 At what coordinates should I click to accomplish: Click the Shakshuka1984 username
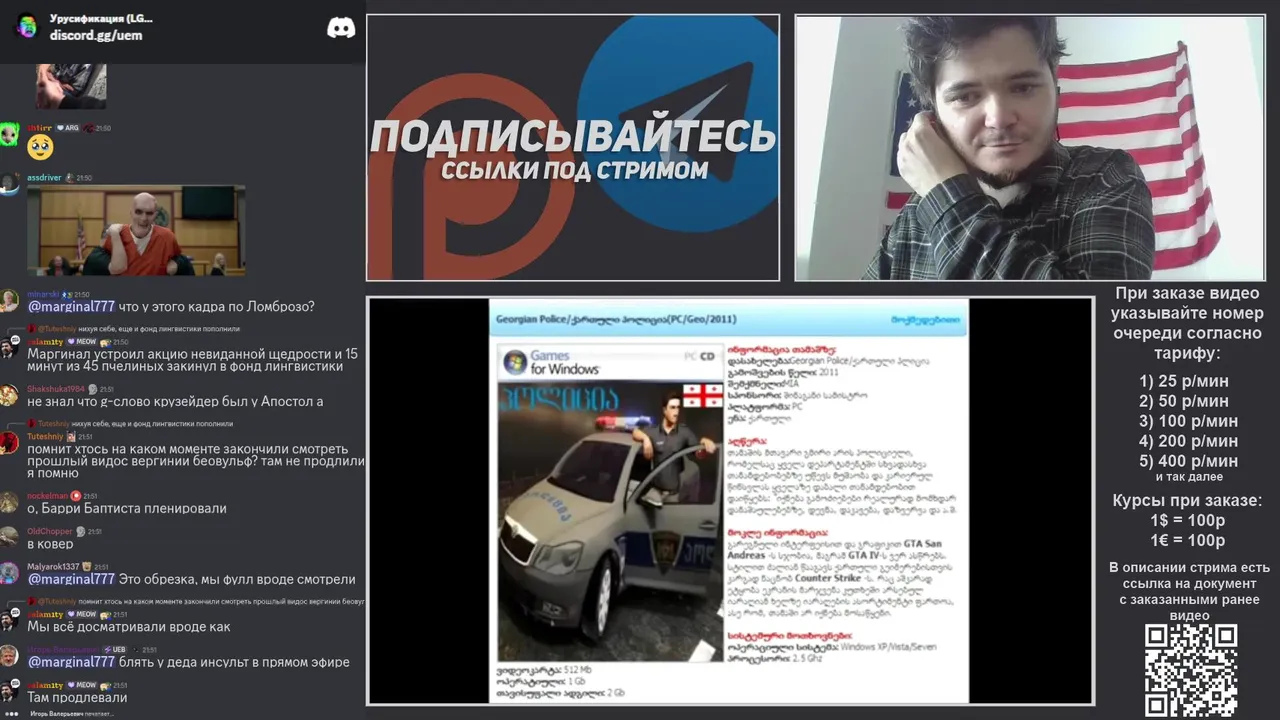(56, 389)
